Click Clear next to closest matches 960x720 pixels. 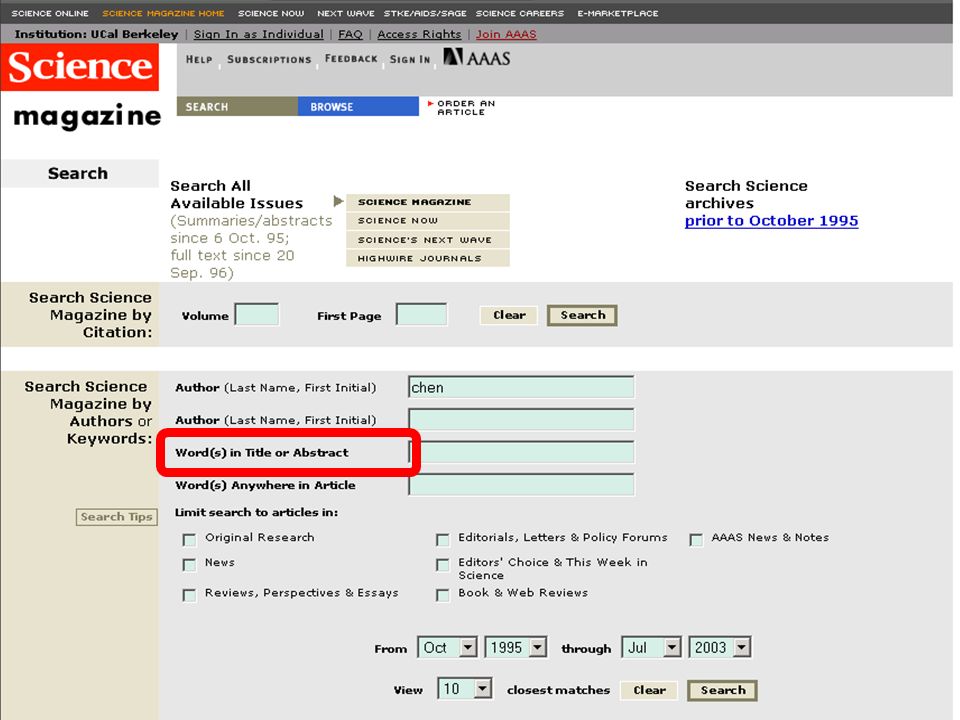[x=649, y=690]
